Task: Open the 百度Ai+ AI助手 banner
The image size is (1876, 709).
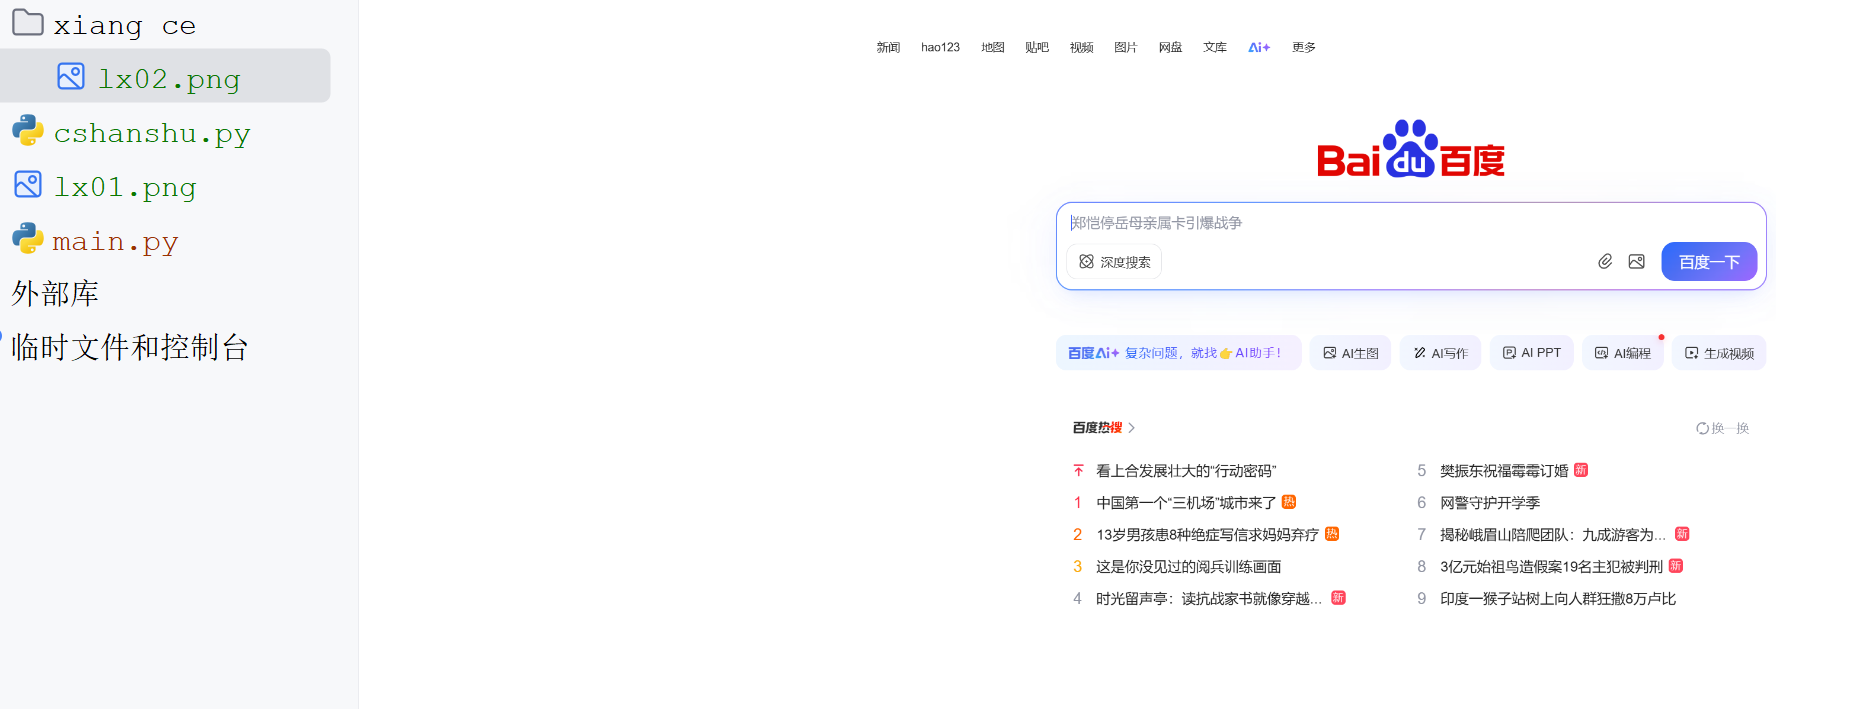Action: [1178, 353]
